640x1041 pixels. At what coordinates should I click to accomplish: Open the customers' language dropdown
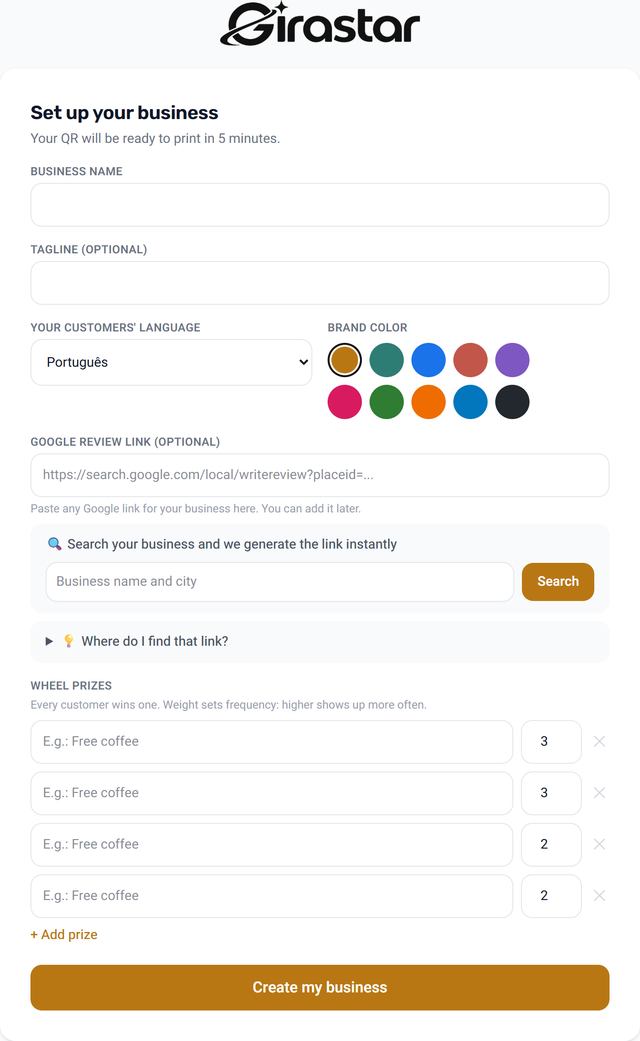(x=171, y=362)
